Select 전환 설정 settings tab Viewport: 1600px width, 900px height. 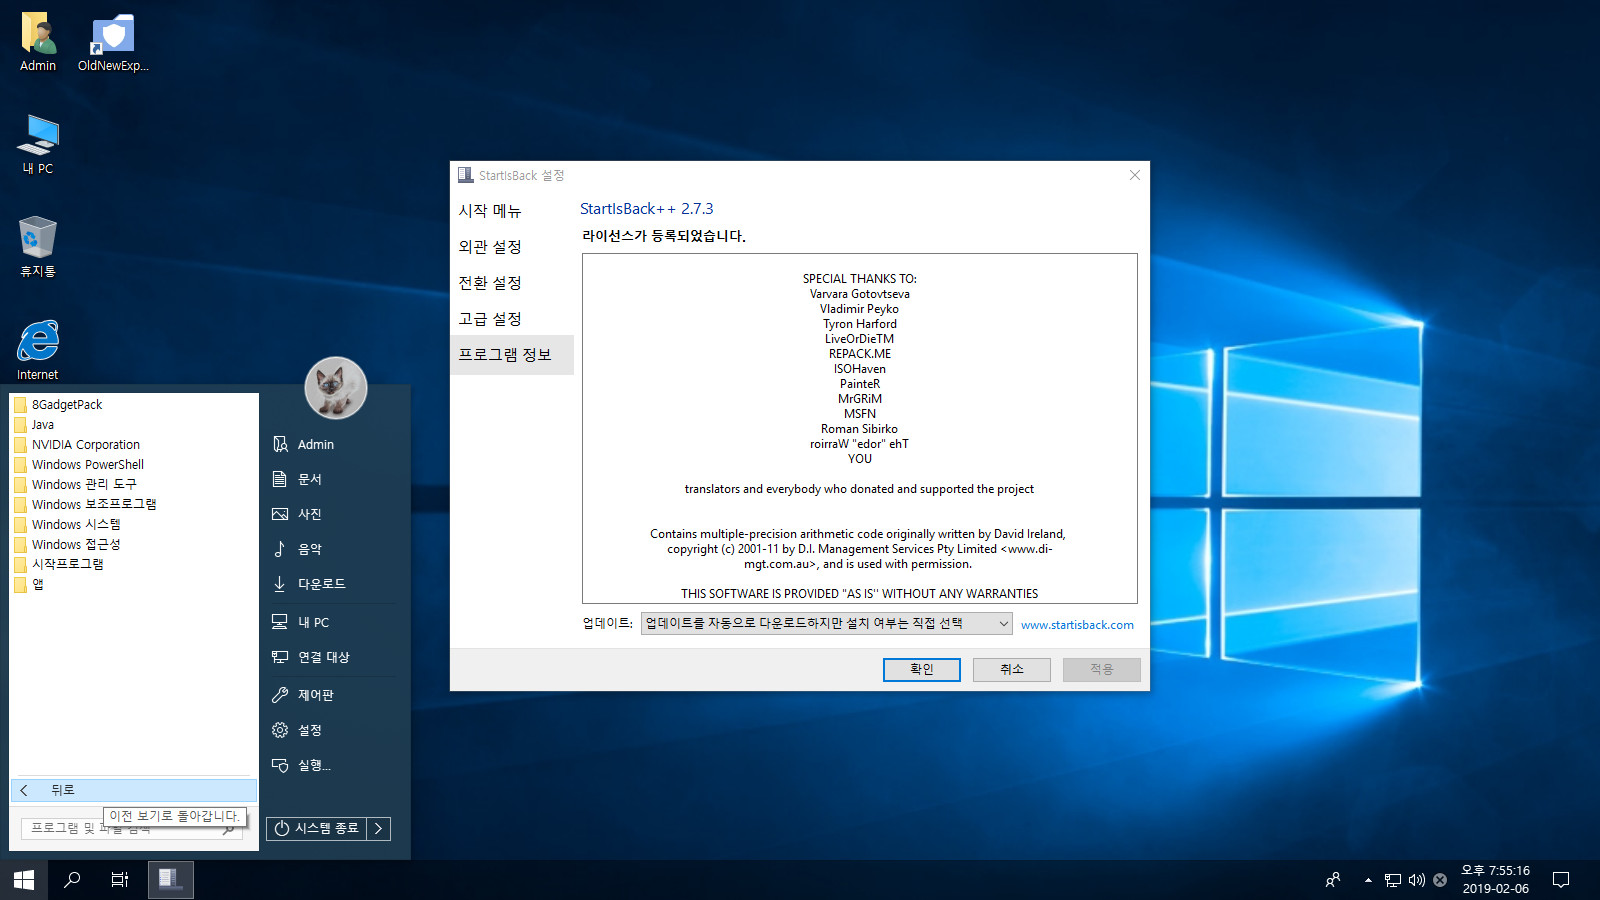[x=512, y=283]
